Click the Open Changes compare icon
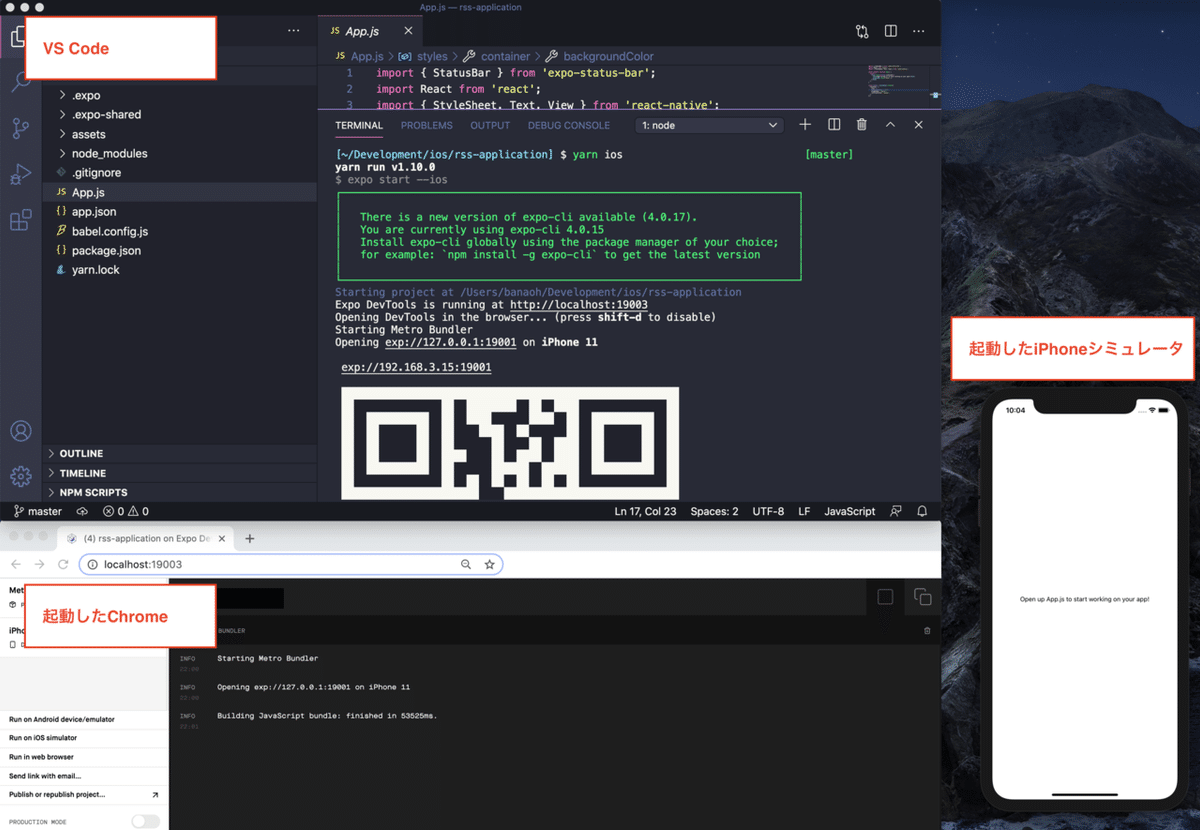The image size is (1200, 830). pyautogui.click(x=862, y=31)
